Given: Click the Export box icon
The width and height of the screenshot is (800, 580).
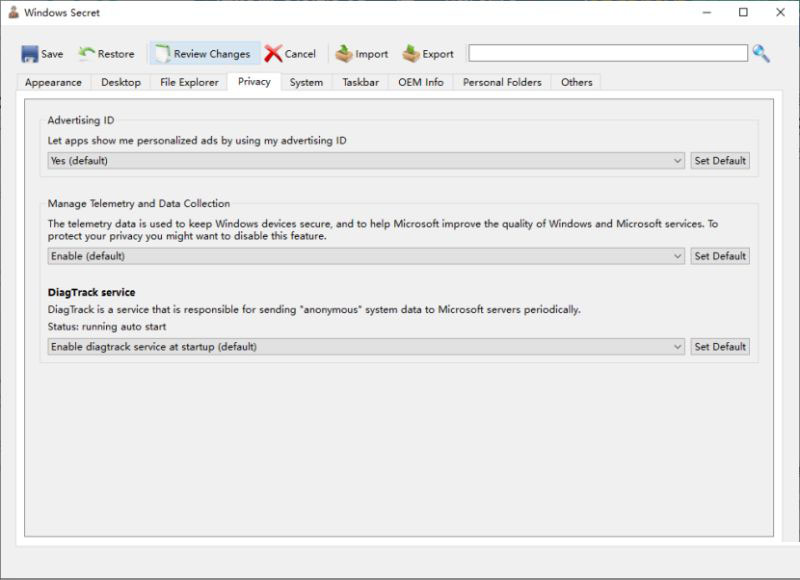Looking at the screenshot, I should point(411,54).
